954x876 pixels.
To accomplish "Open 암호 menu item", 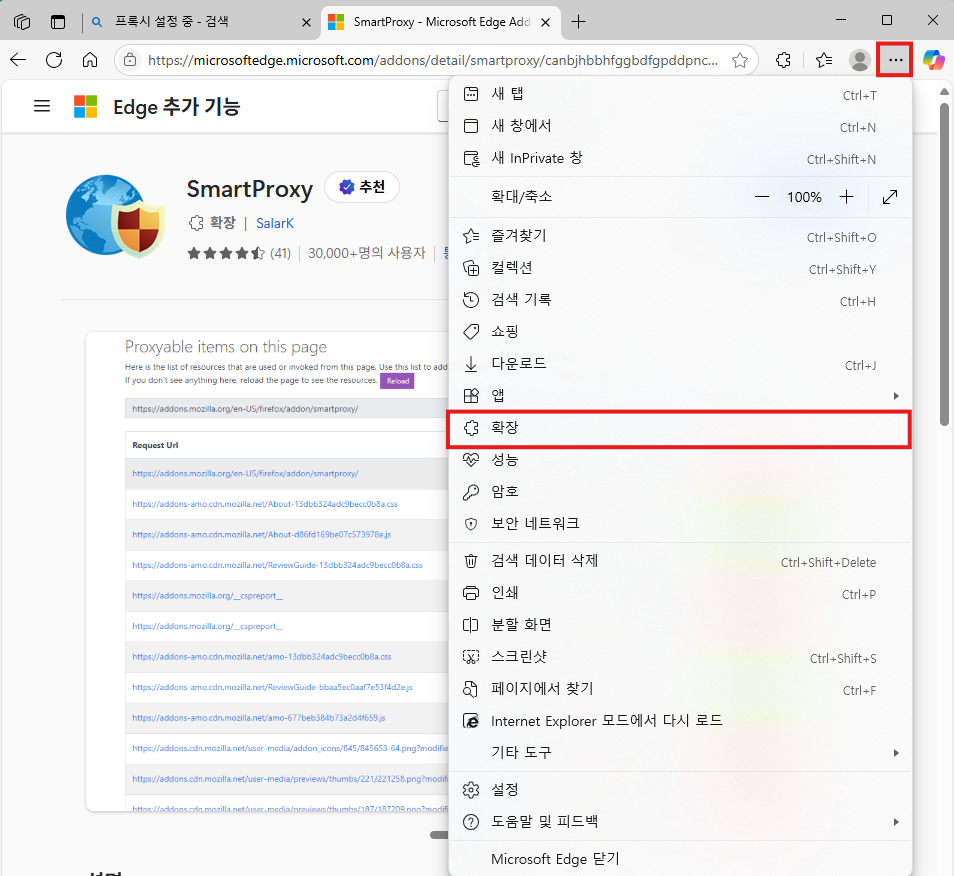I will [680, 492].
